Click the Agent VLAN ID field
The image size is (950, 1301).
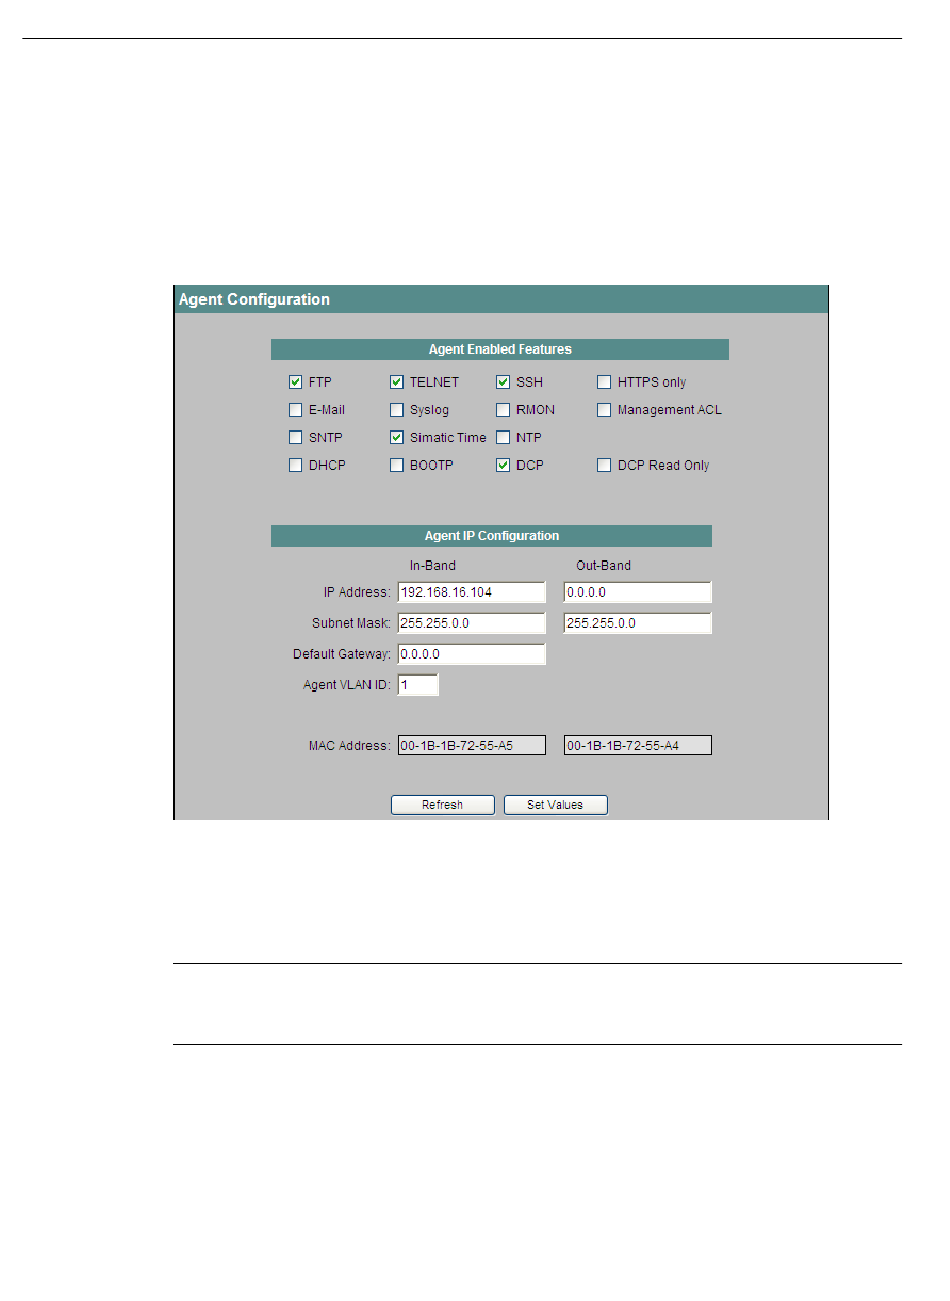tap(418, 685)
